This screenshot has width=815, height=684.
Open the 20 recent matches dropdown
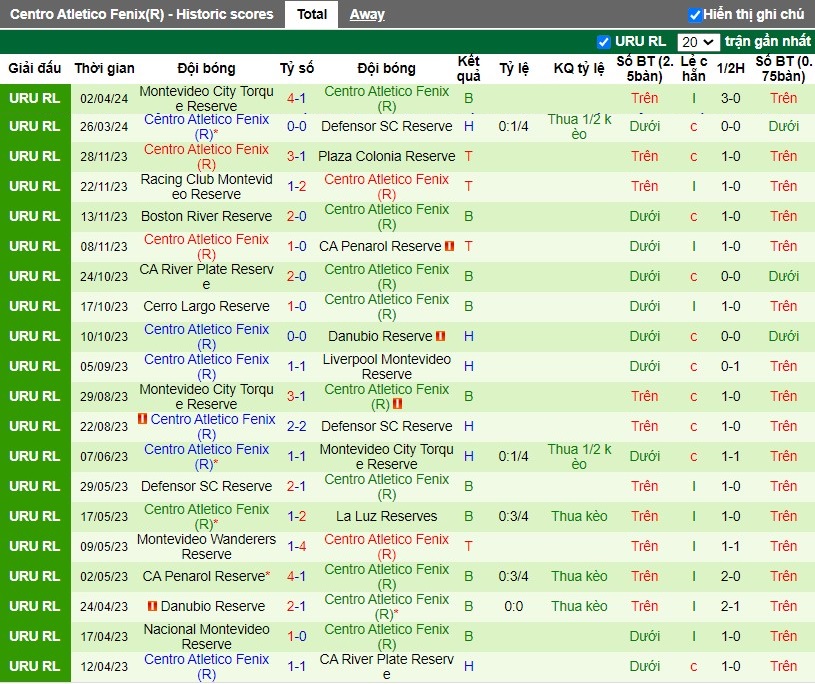pos(698,42)
